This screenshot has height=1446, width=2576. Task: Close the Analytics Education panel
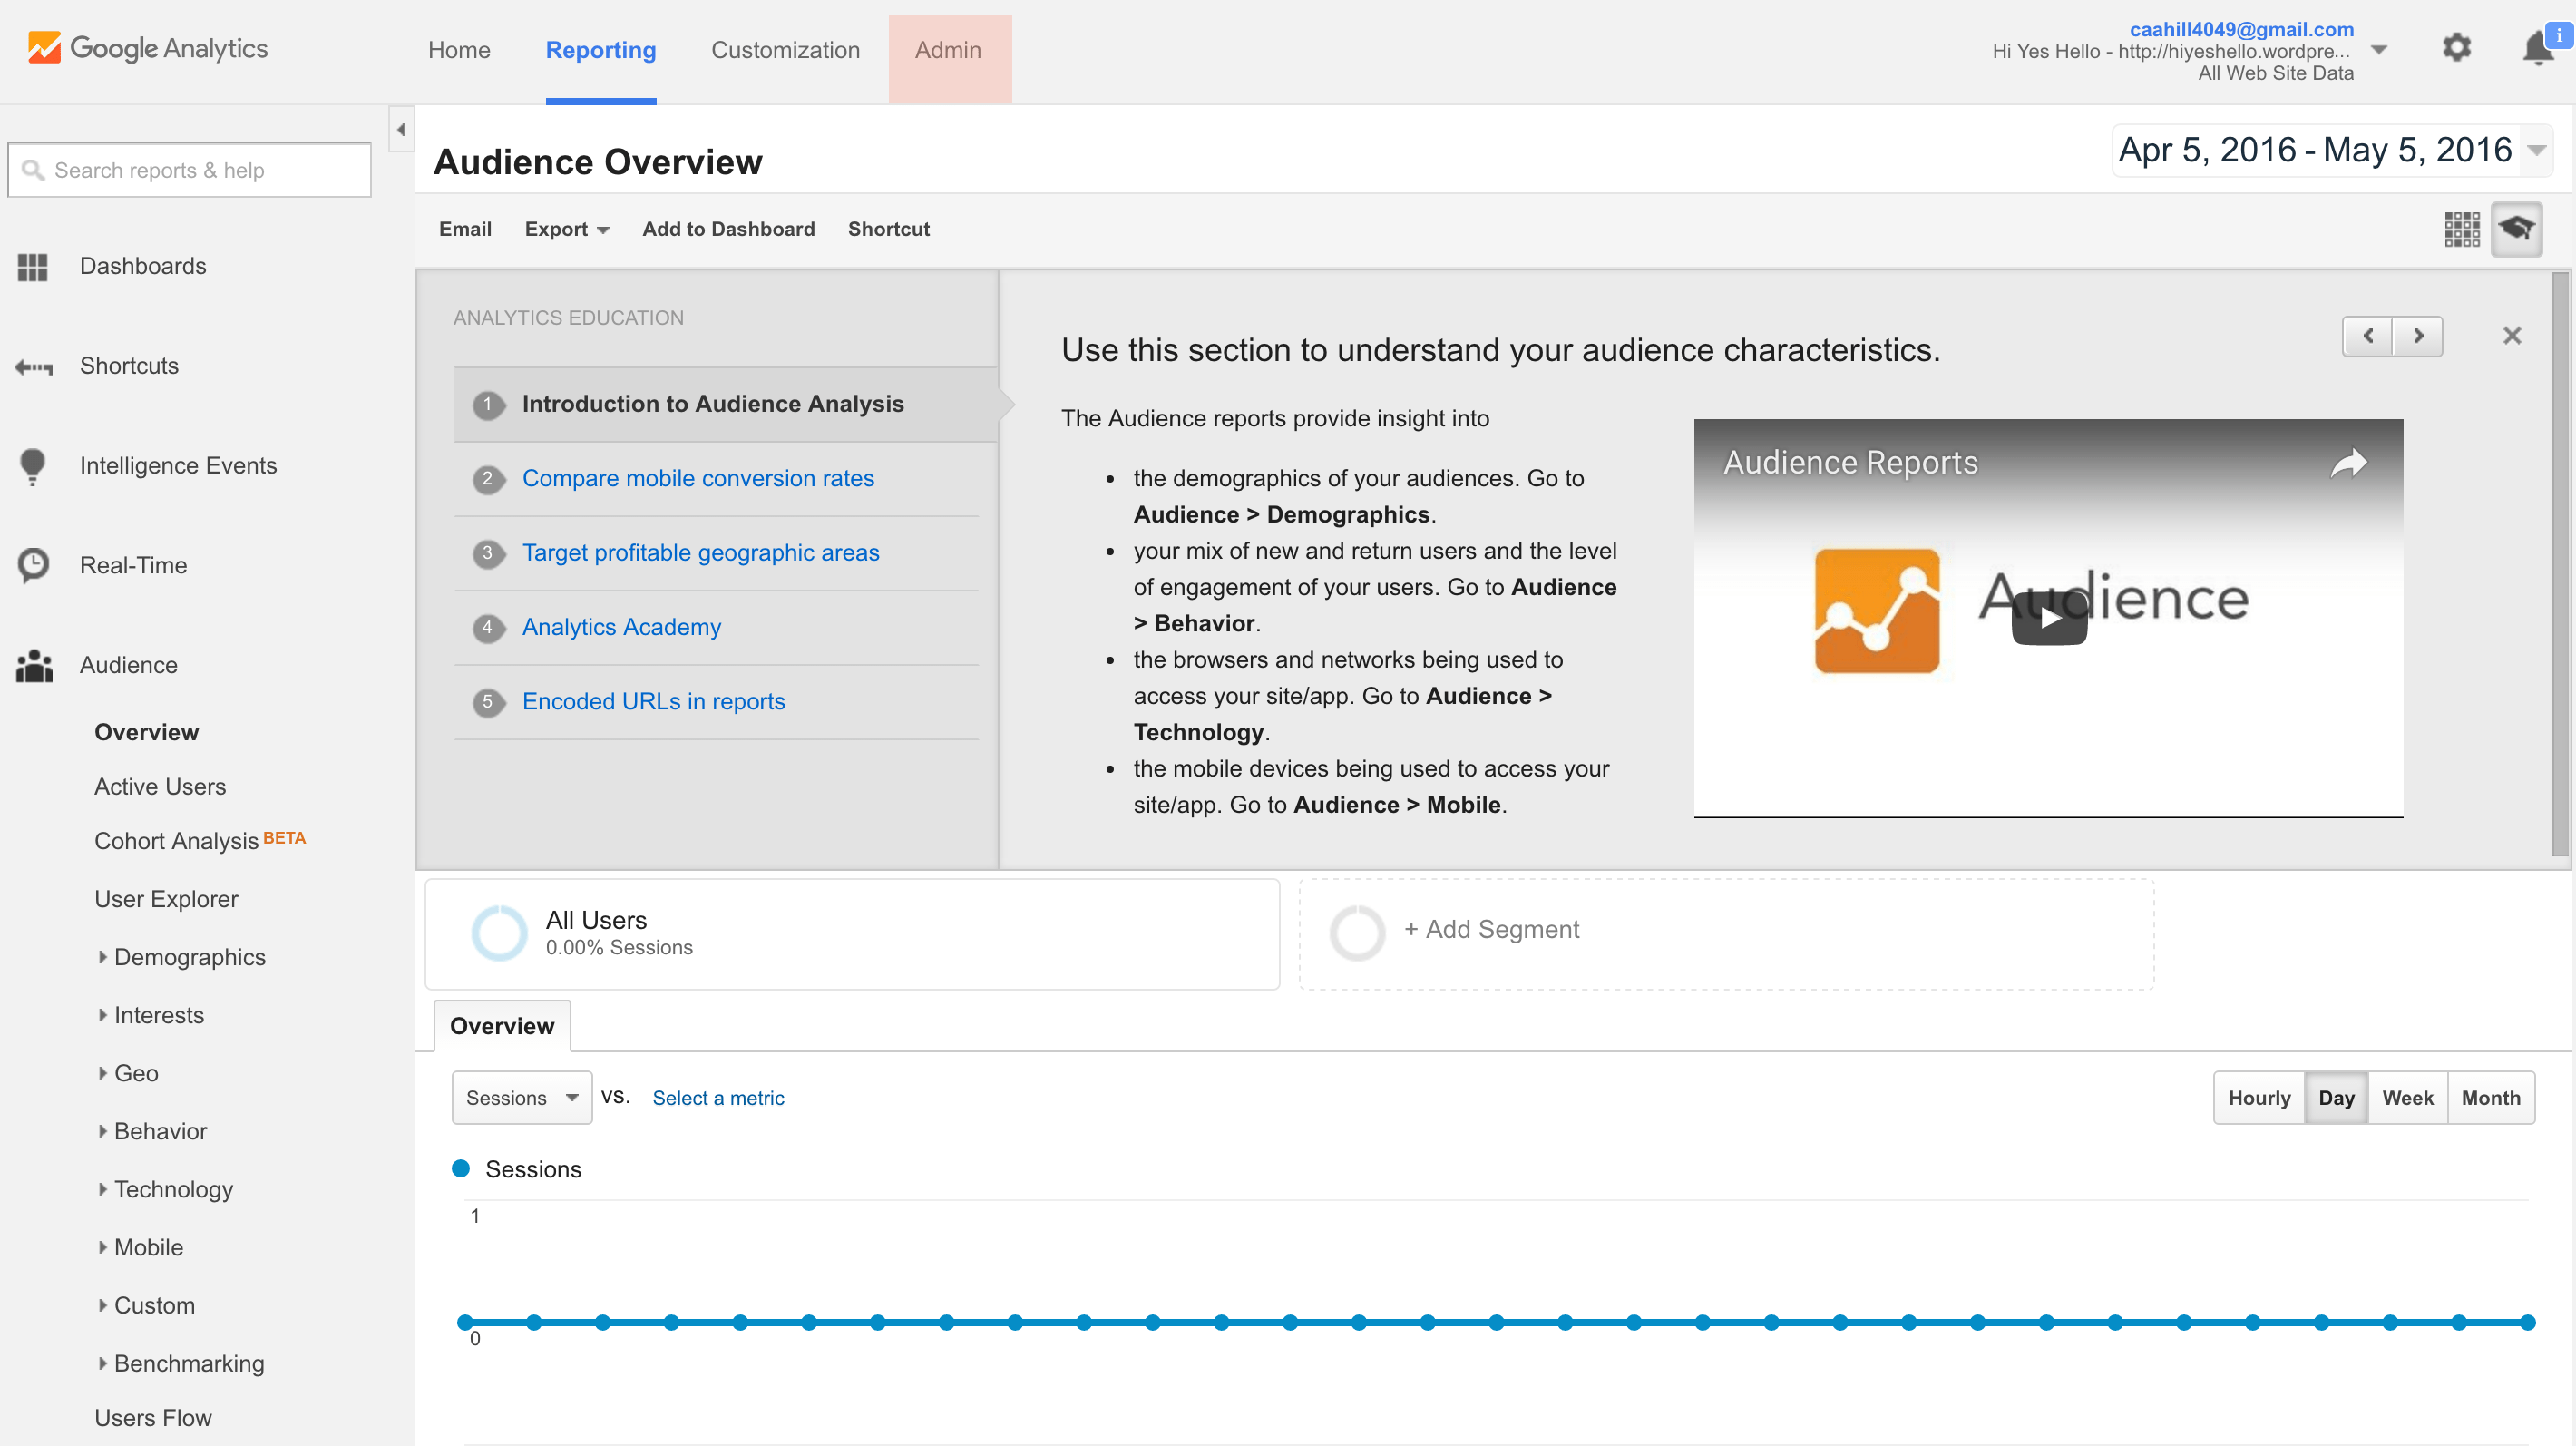[x=2511, y=336]
